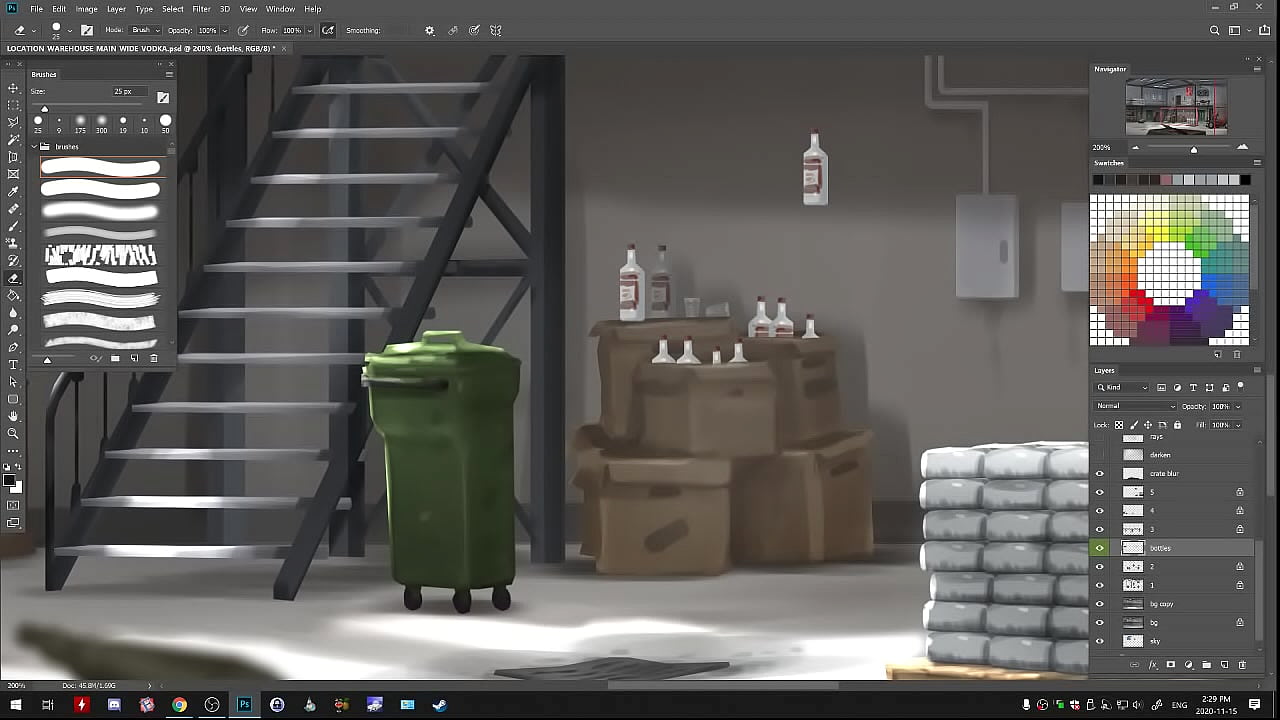Click the symmetry butterfly icon in options bar
The height and width of the screenshot is (720, 1280).
(x=495, y=30)
